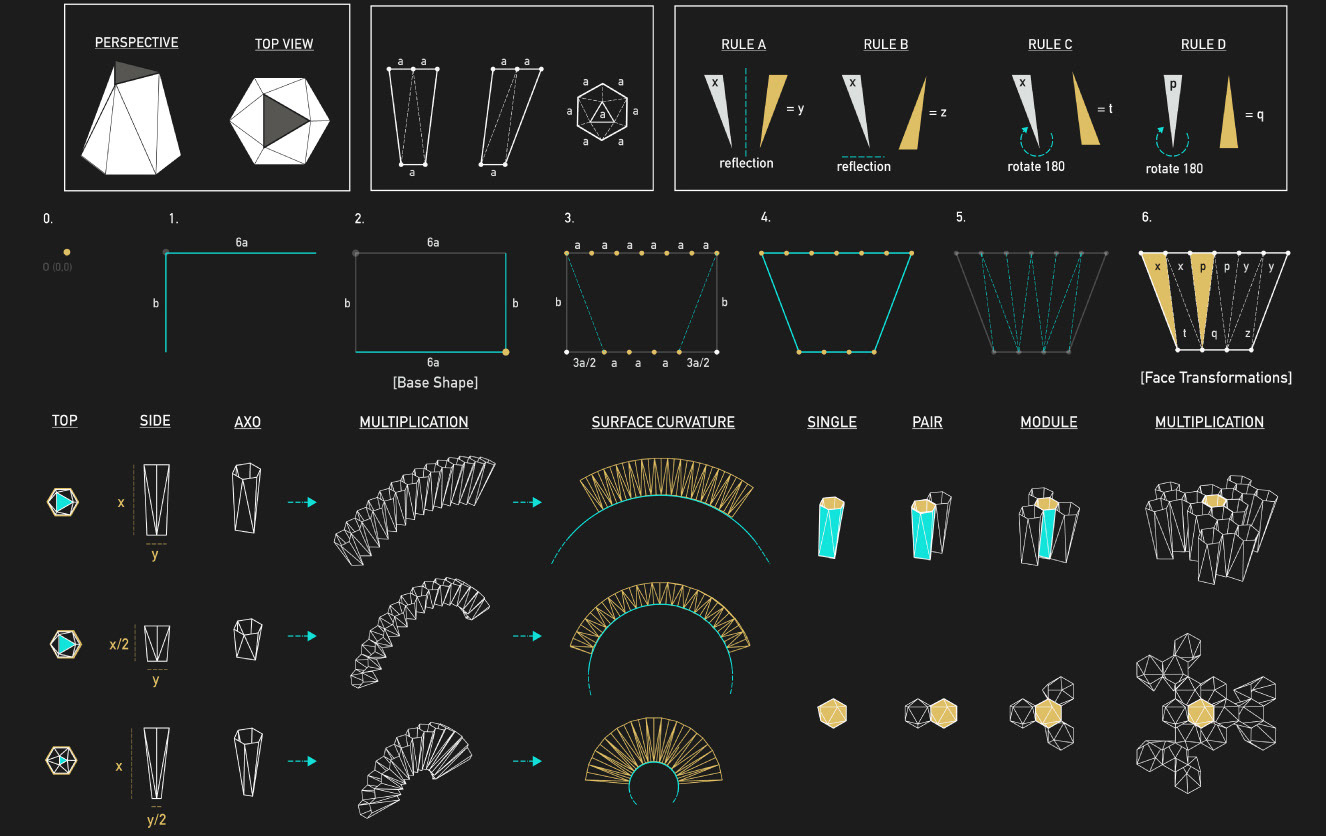Screen dimensions: 1326x836
Task: Select the pair of prisms under PAIR
Action: pyautogui.click(x=931, y=523)
